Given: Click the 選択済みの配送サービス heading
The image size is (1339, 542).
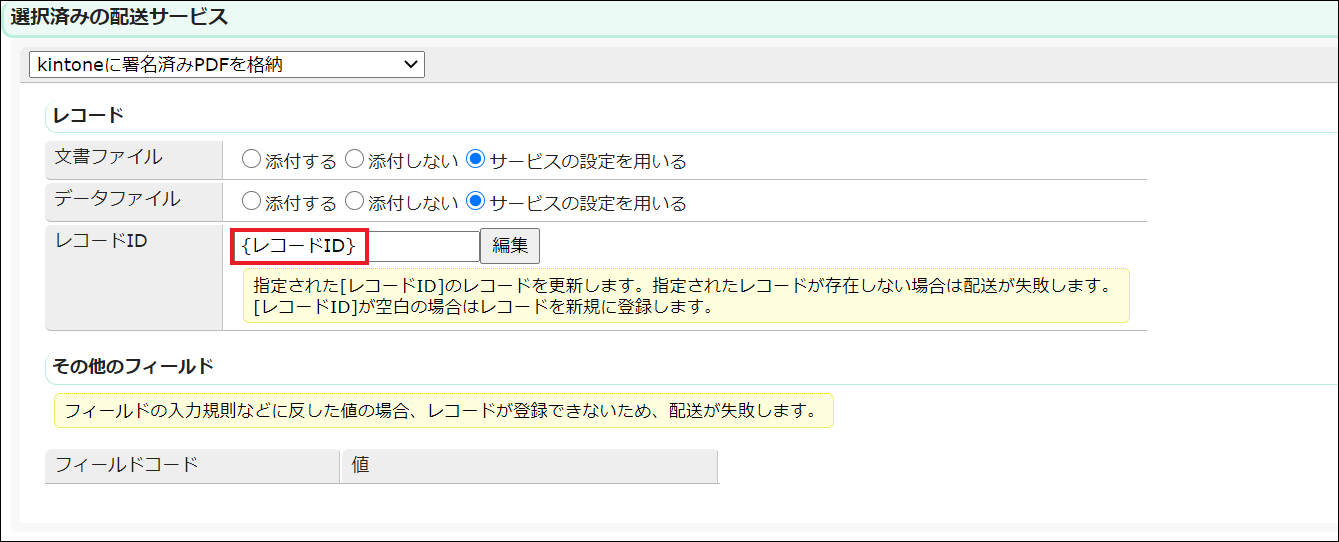Looking at the screenshot, I should point(119,17).
